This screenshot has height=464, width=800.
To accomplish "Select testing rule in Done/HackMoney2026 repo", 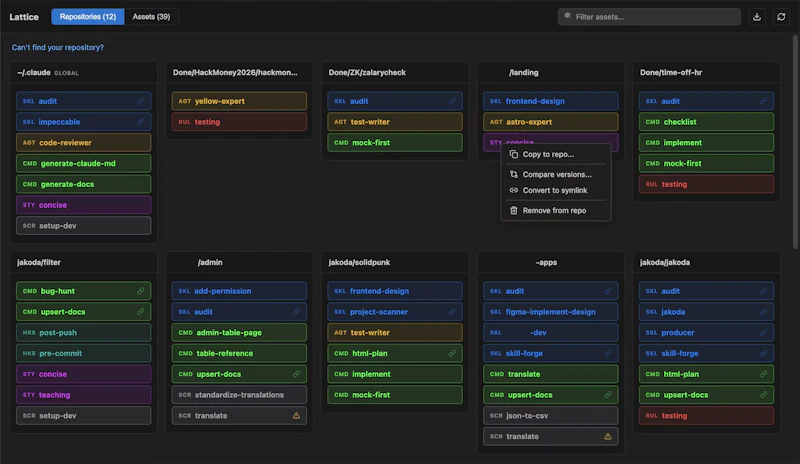I will click(239, 122).
